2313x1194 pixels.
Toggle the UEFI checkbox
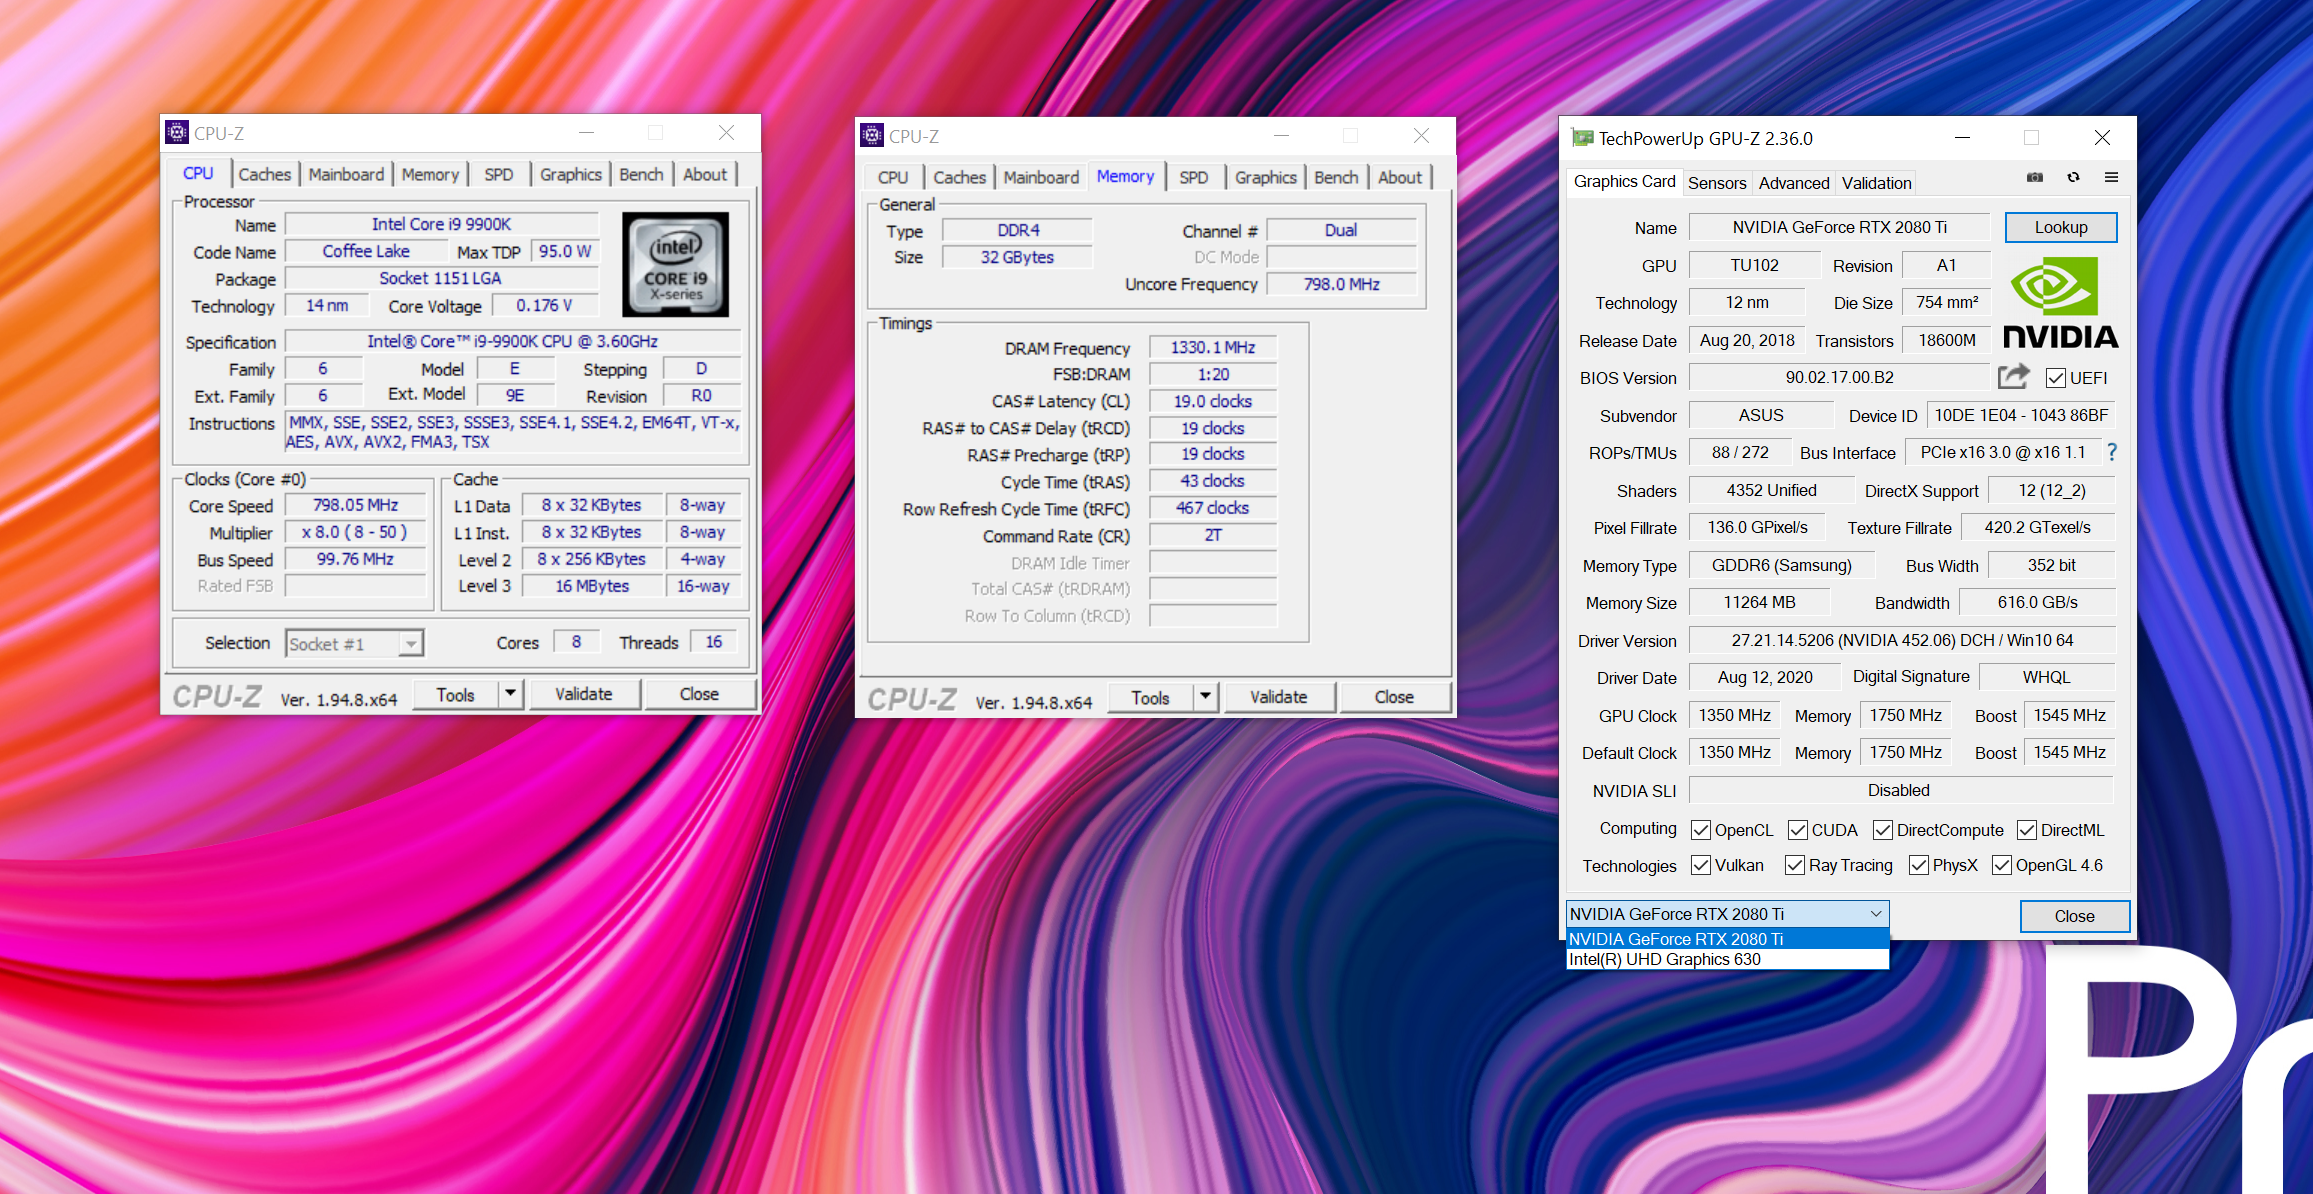click(x=2056, y=378)
